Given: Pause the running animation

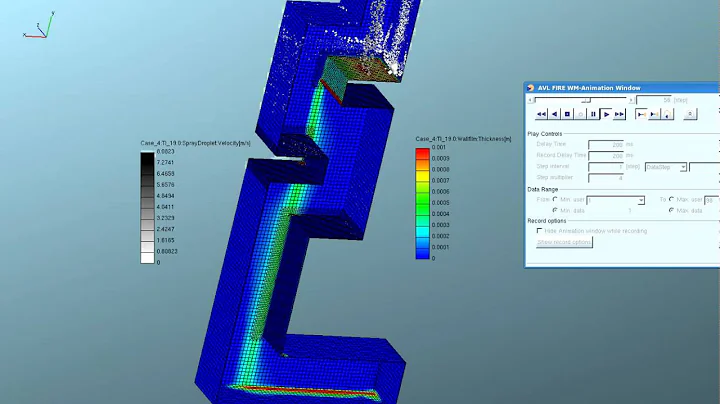Looking at the screenshot, I should tap(593, 114).
